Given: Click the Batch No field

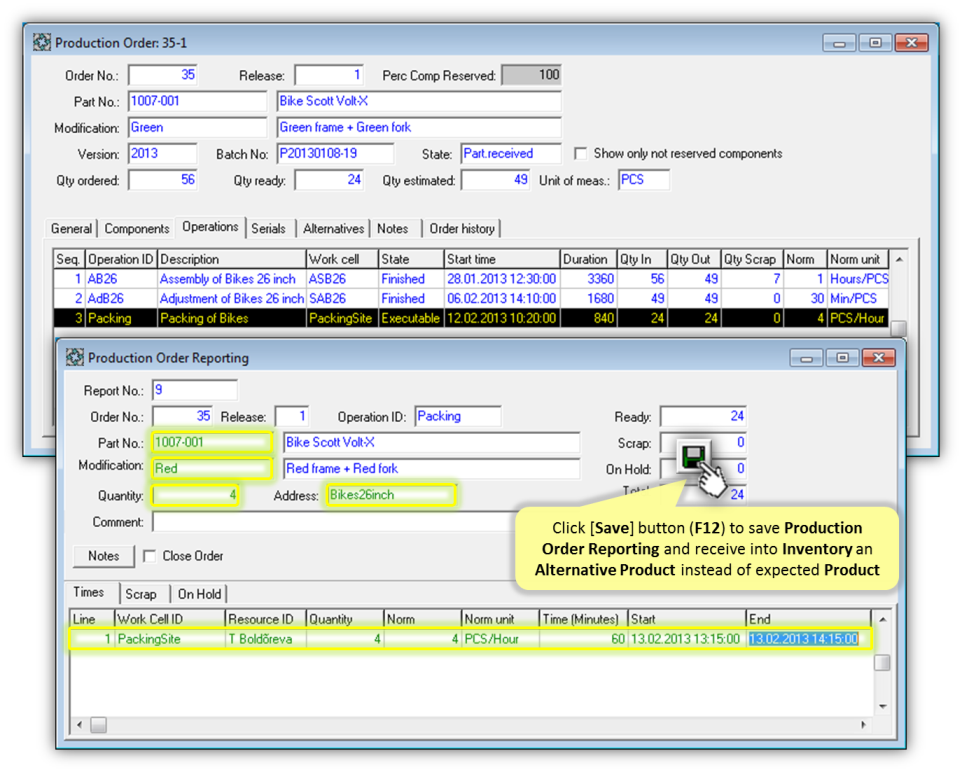Looking at the screenshot, I should point(335,153).
